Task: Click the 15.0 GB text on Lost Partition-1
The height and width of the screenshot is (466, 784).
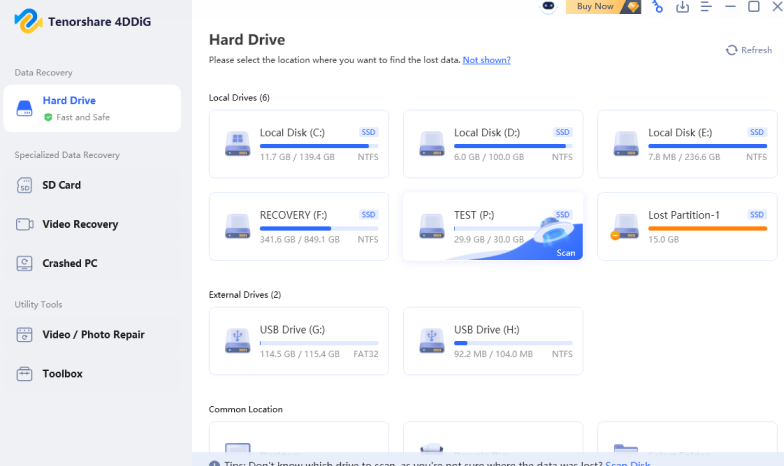Action: coord(664,240)
